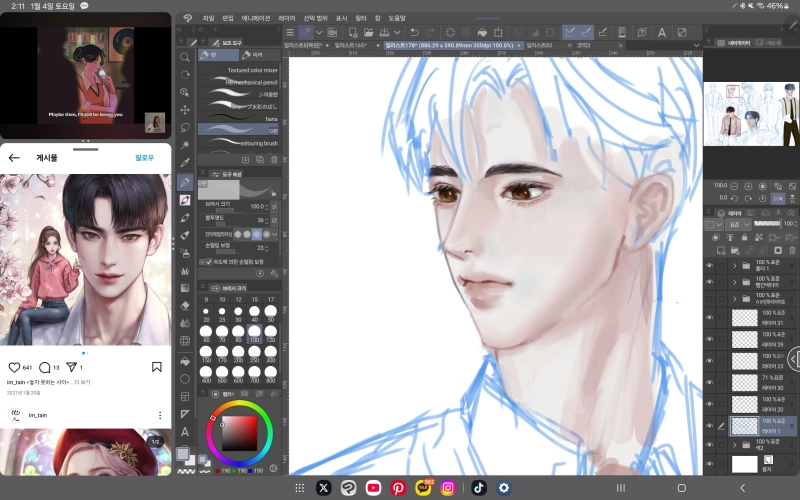
Task: Tap the heart icon on im_tain's post
Action: coord(14,367)
